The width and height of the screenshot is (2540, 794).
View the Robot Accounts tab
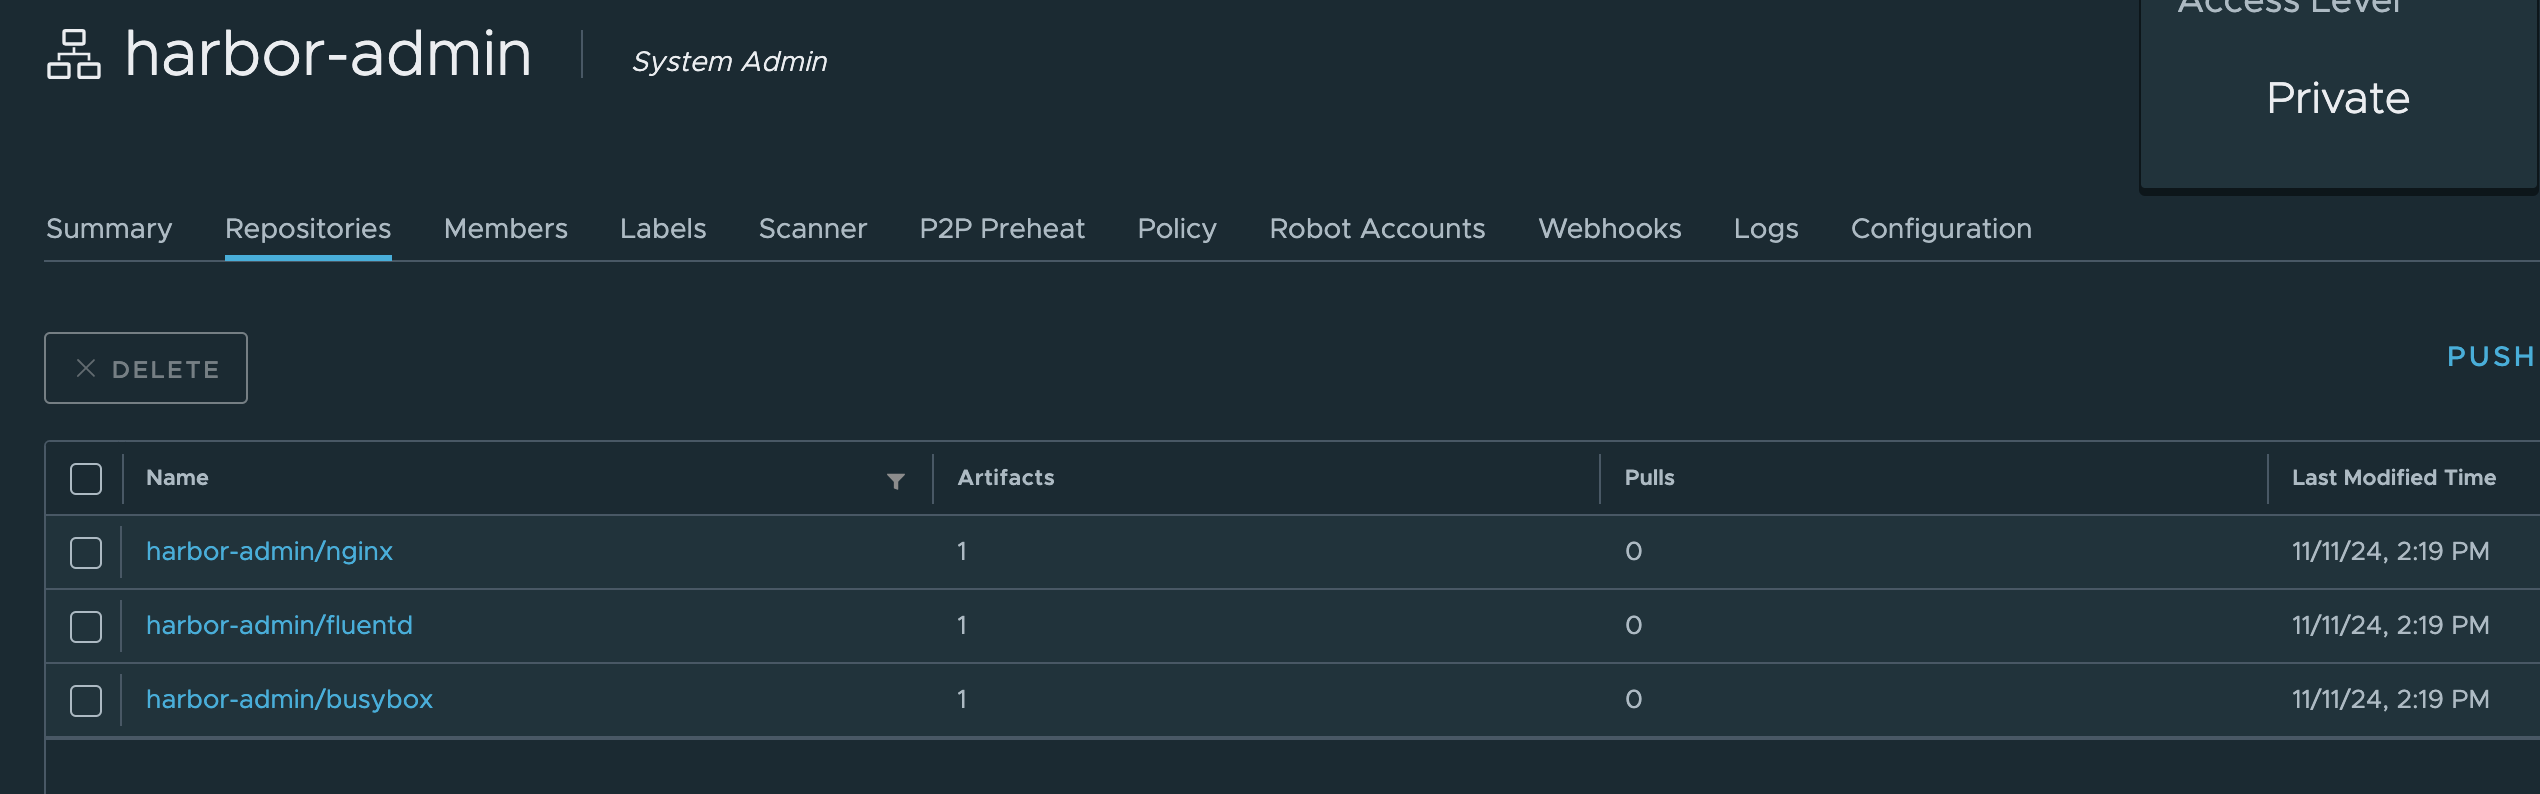point(1377,229)
